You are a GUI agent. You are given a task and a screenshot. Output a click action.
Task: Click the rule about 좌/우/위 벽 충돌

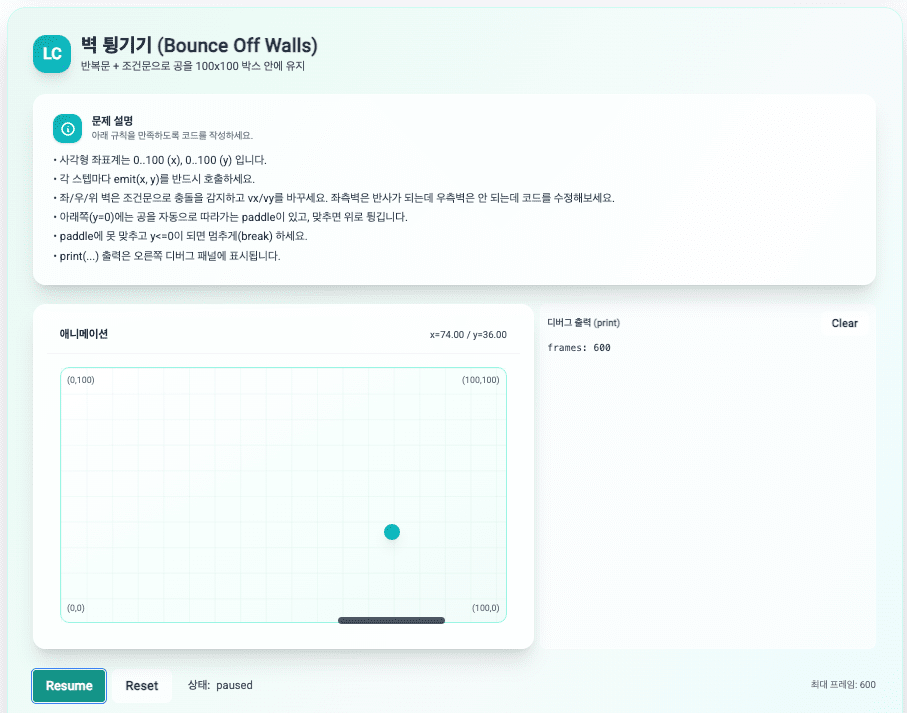(334, 198)
